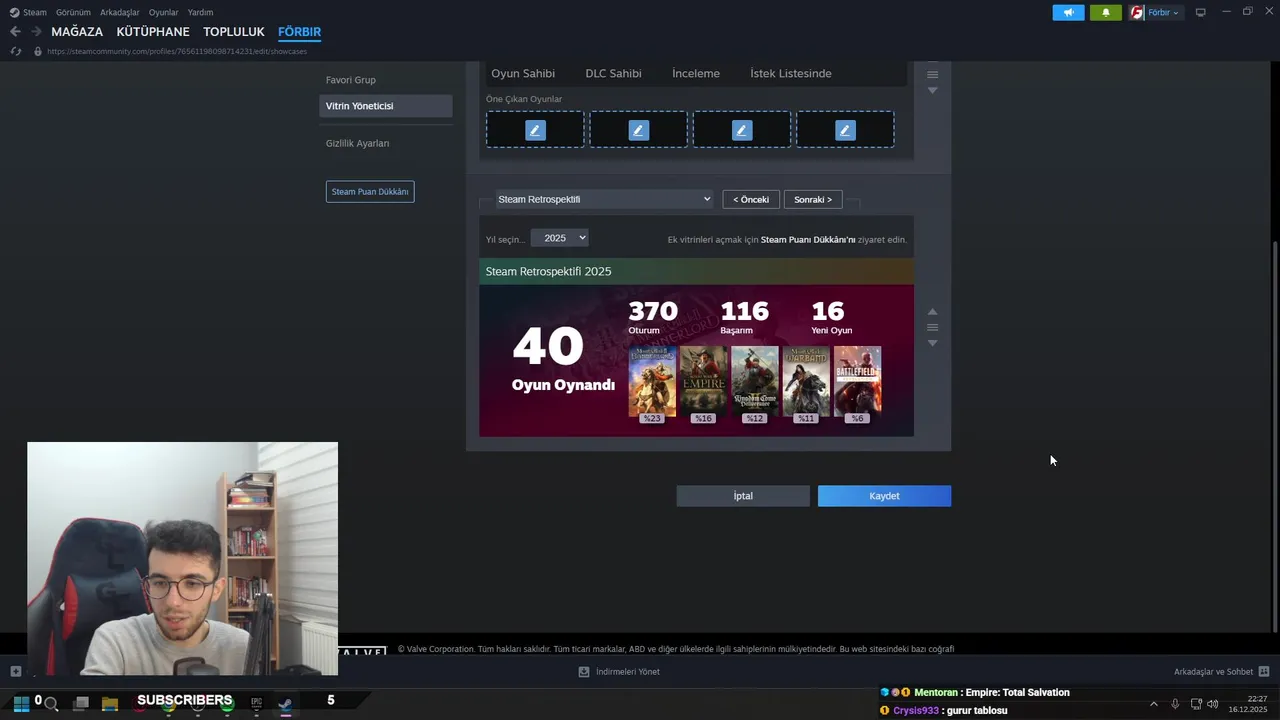Move the Steam Retrospektifi showcase down

click(x=932, y=343)
